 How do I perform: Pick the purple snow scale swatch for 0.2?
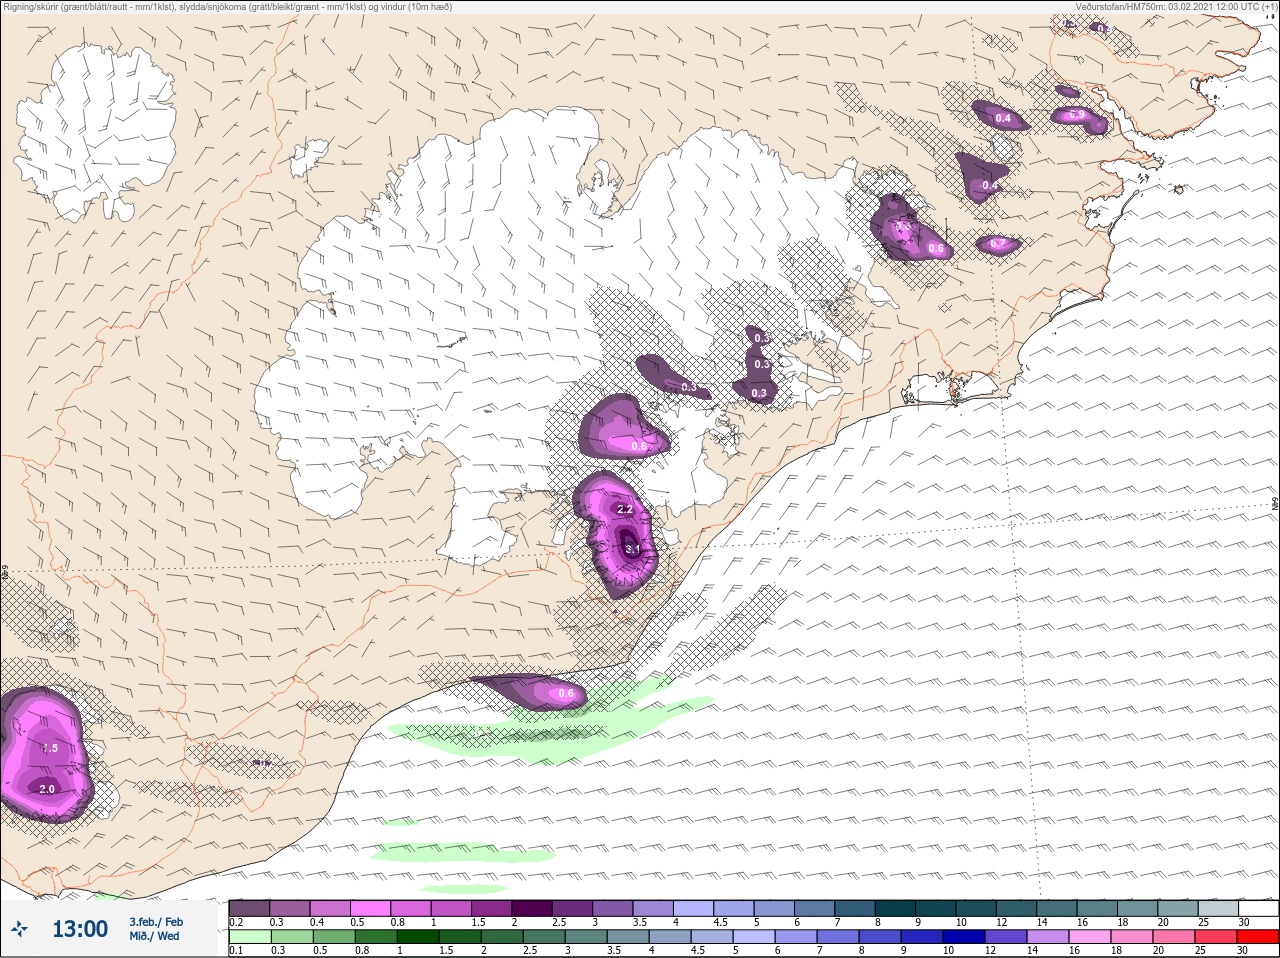(x=249, y=908)
